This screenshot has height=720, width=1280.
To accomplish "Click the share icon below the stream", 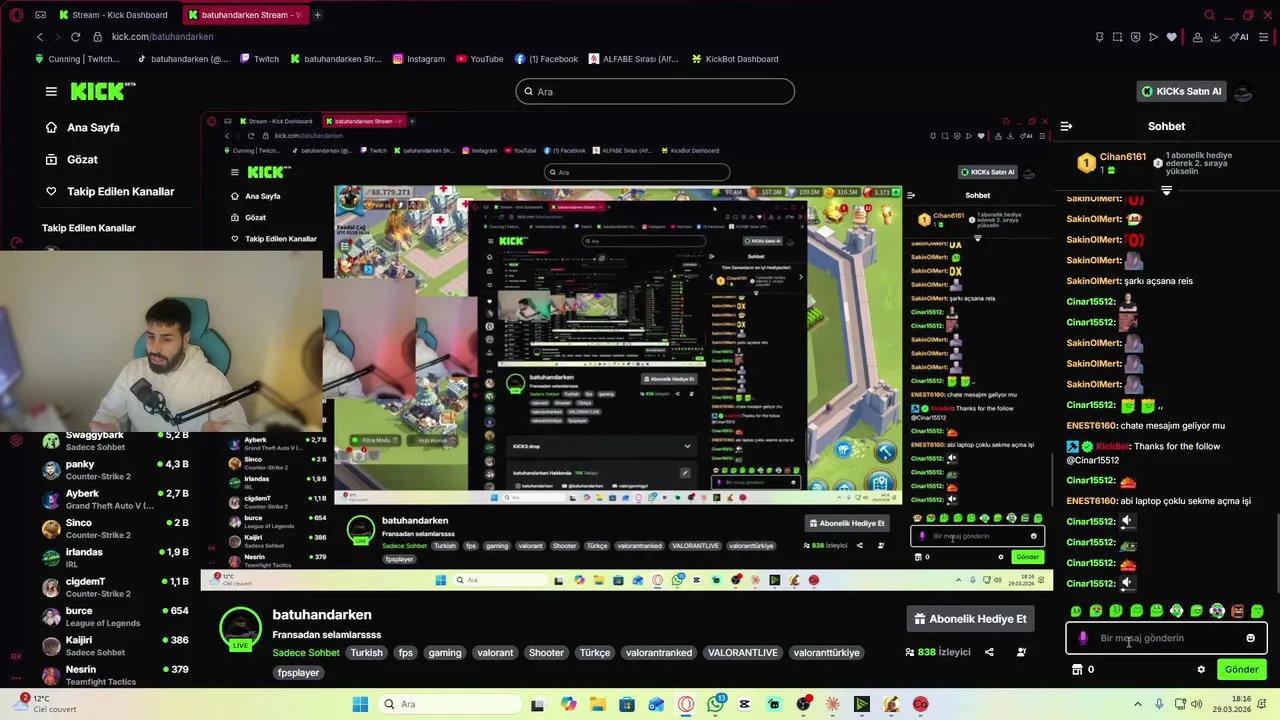I will point(989,652).
